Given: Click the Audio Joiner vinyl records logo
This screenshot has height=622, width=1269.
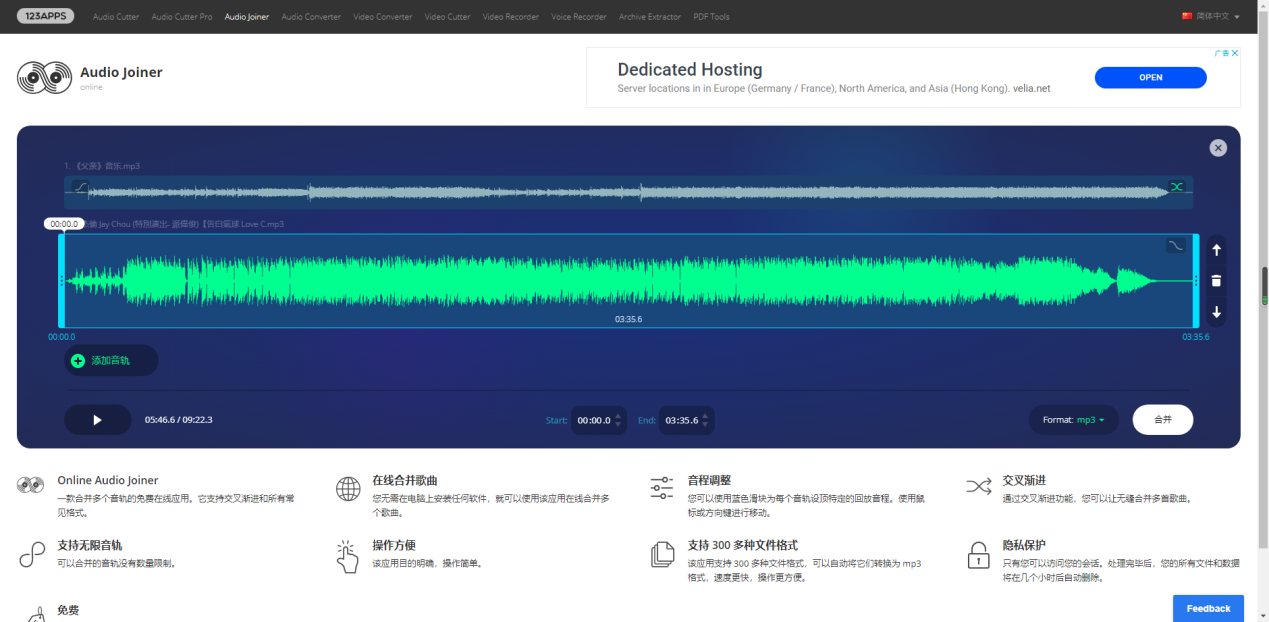Looking at the screenshot, I should pyautogui.click(x=44, y=77).
